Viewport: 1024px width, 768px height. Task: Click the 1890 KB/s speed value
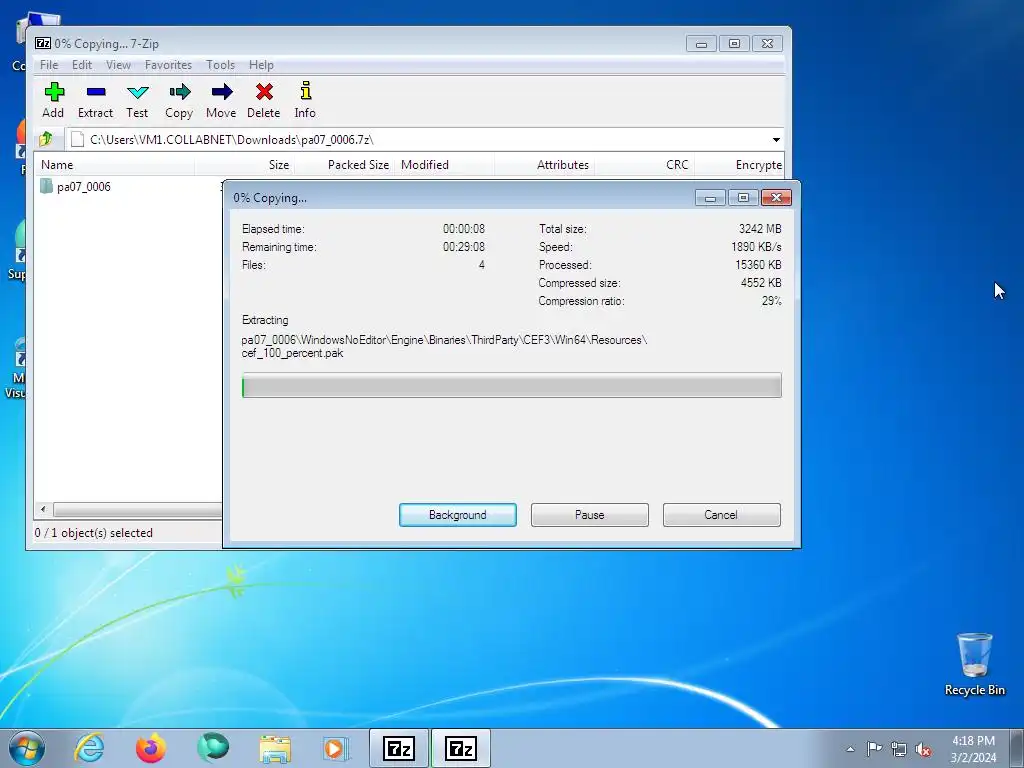click(756, 247)
